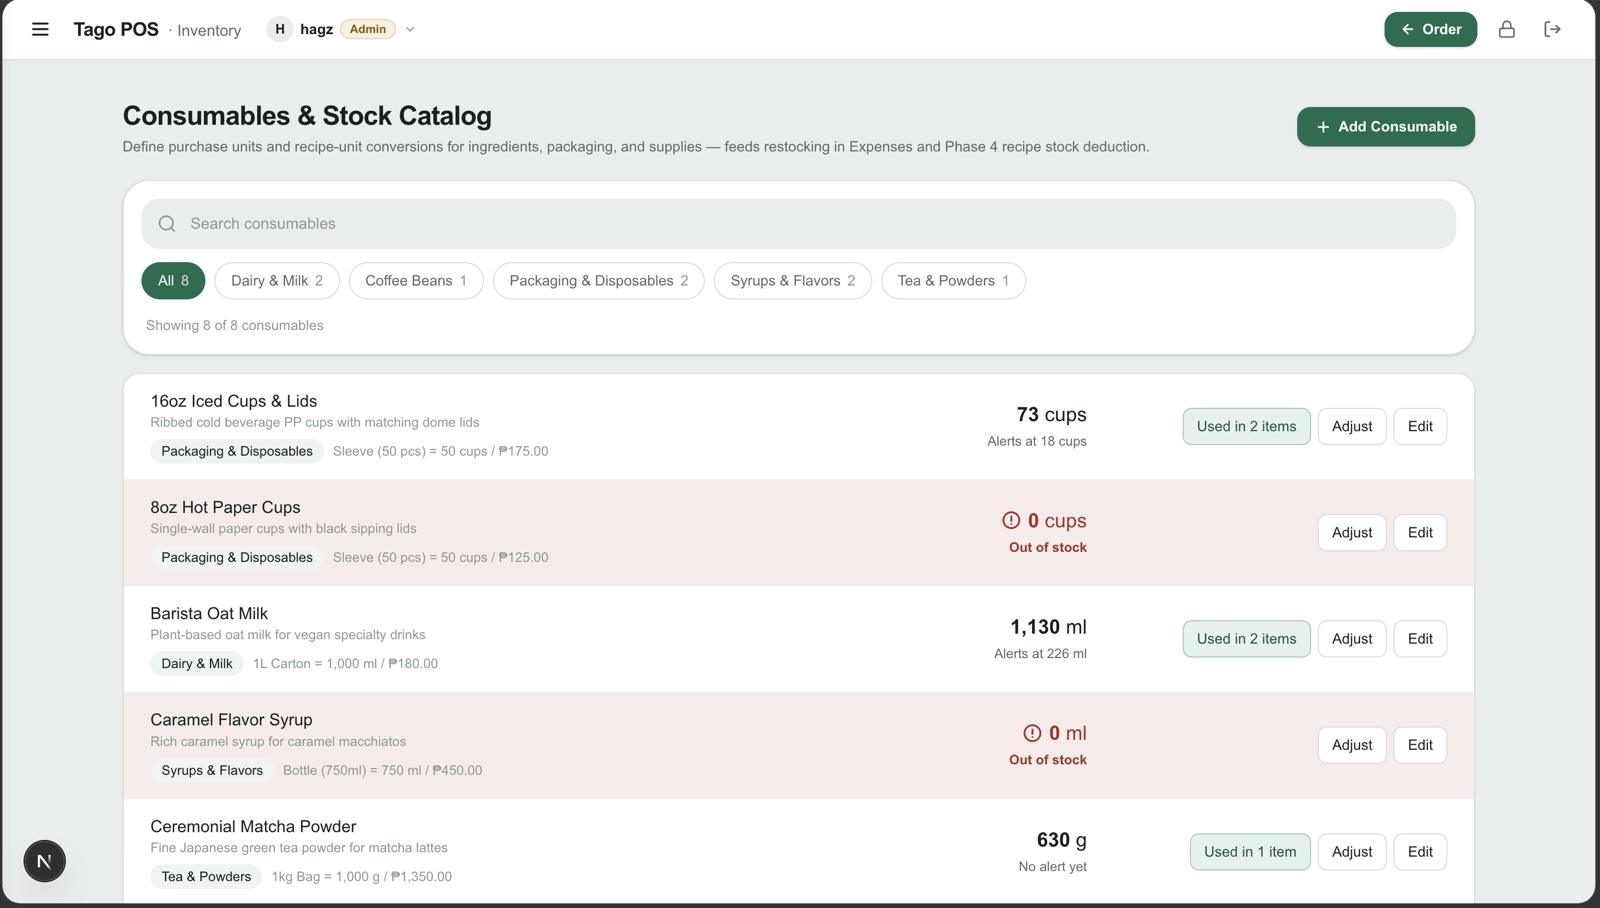Click out-of-stock alert icon for 8oz Hot Paper Cups
This screenshot has width=1600, height=908.
1011,520
